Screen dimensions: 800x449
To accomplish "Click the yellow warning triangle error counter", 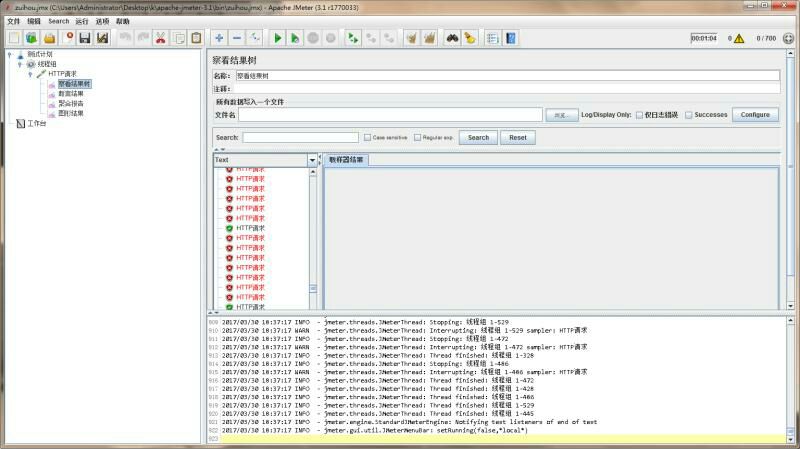I will (x=738, y=39).
